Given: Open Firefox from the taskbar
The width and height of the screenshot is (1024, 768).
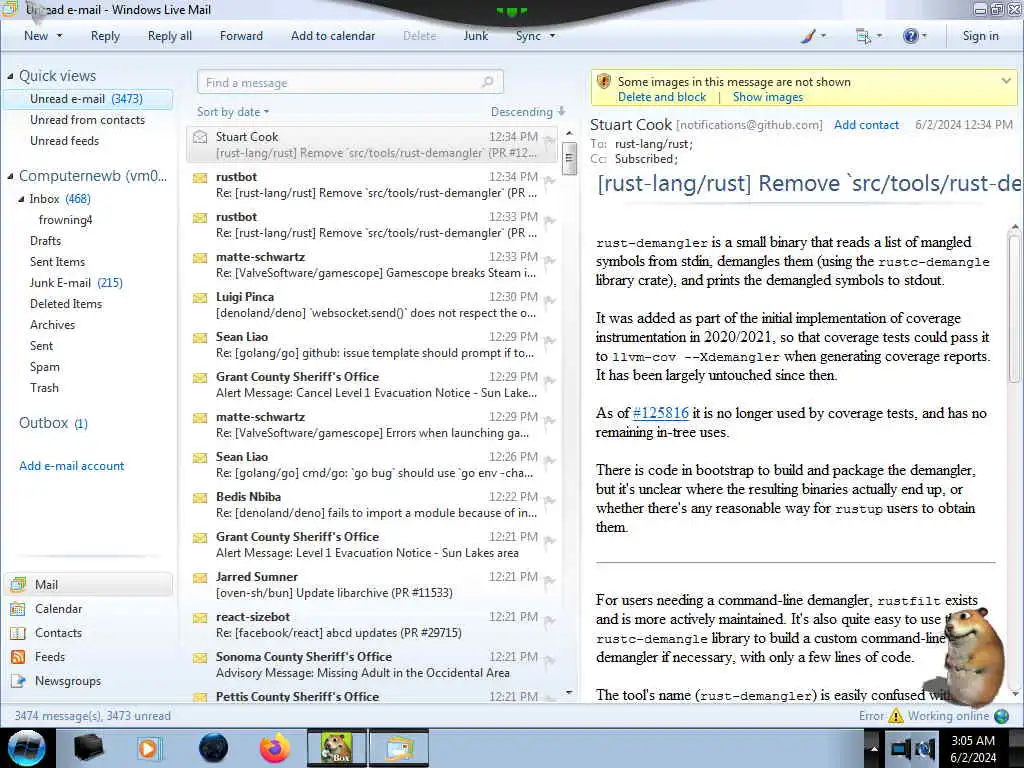Looking at the screenshot, I should 275,748.
